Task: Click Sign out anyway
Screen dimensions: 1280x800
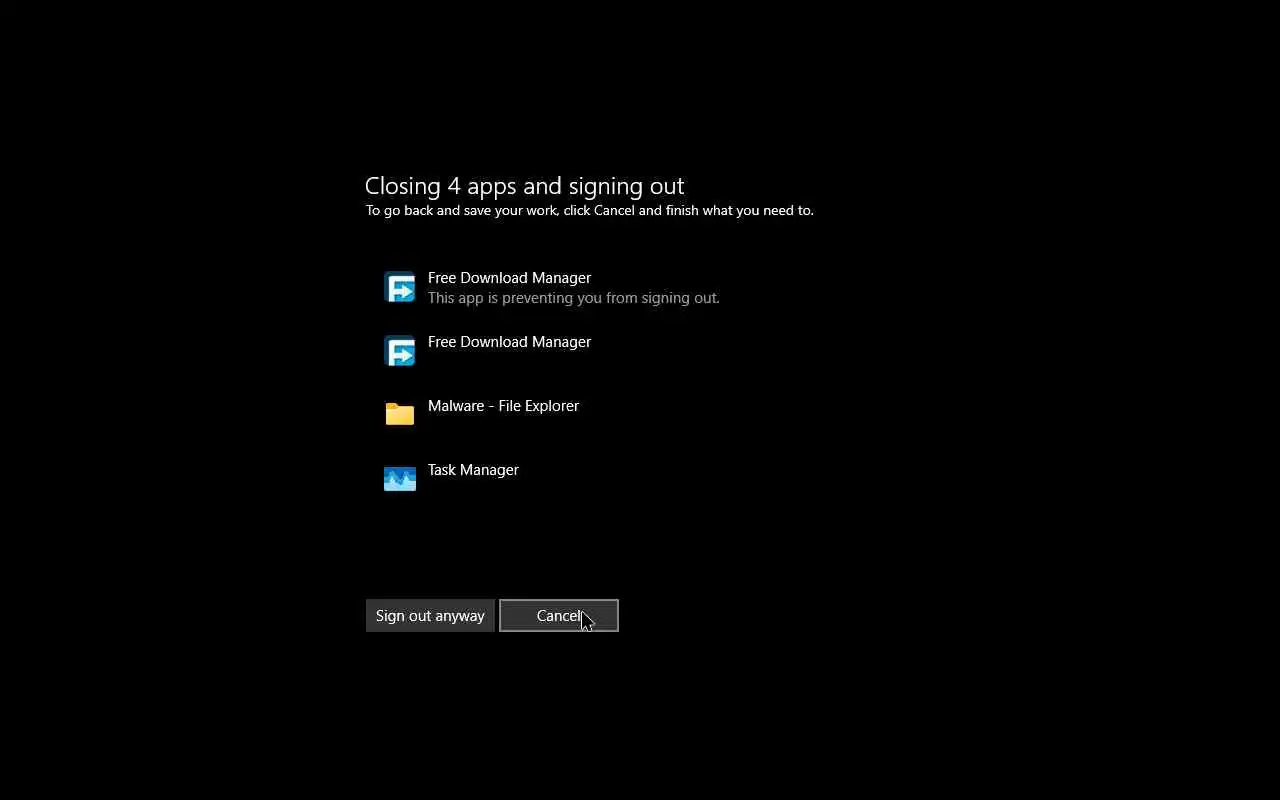Action: tap(430, 616)
